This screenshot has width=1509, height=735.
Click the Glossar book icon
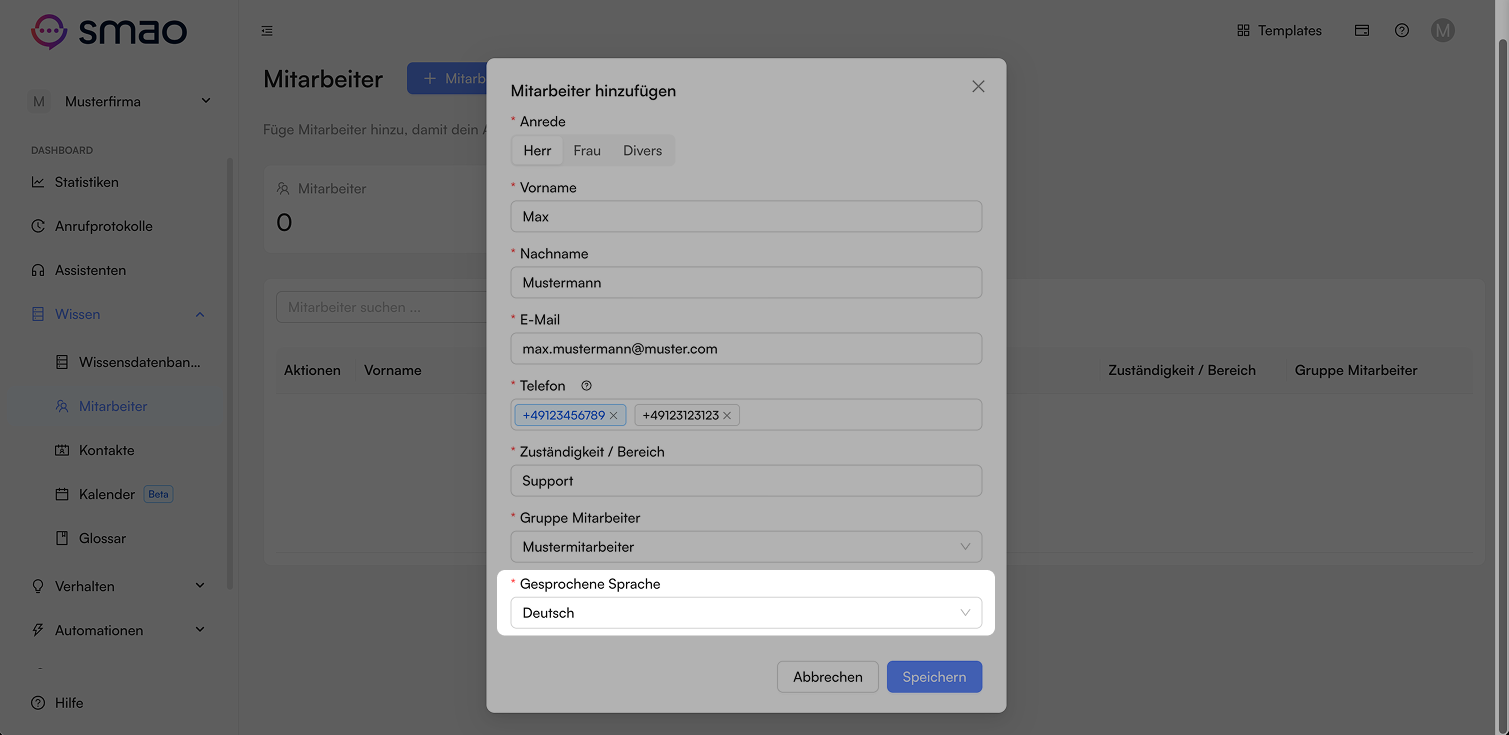click(62, 538)
